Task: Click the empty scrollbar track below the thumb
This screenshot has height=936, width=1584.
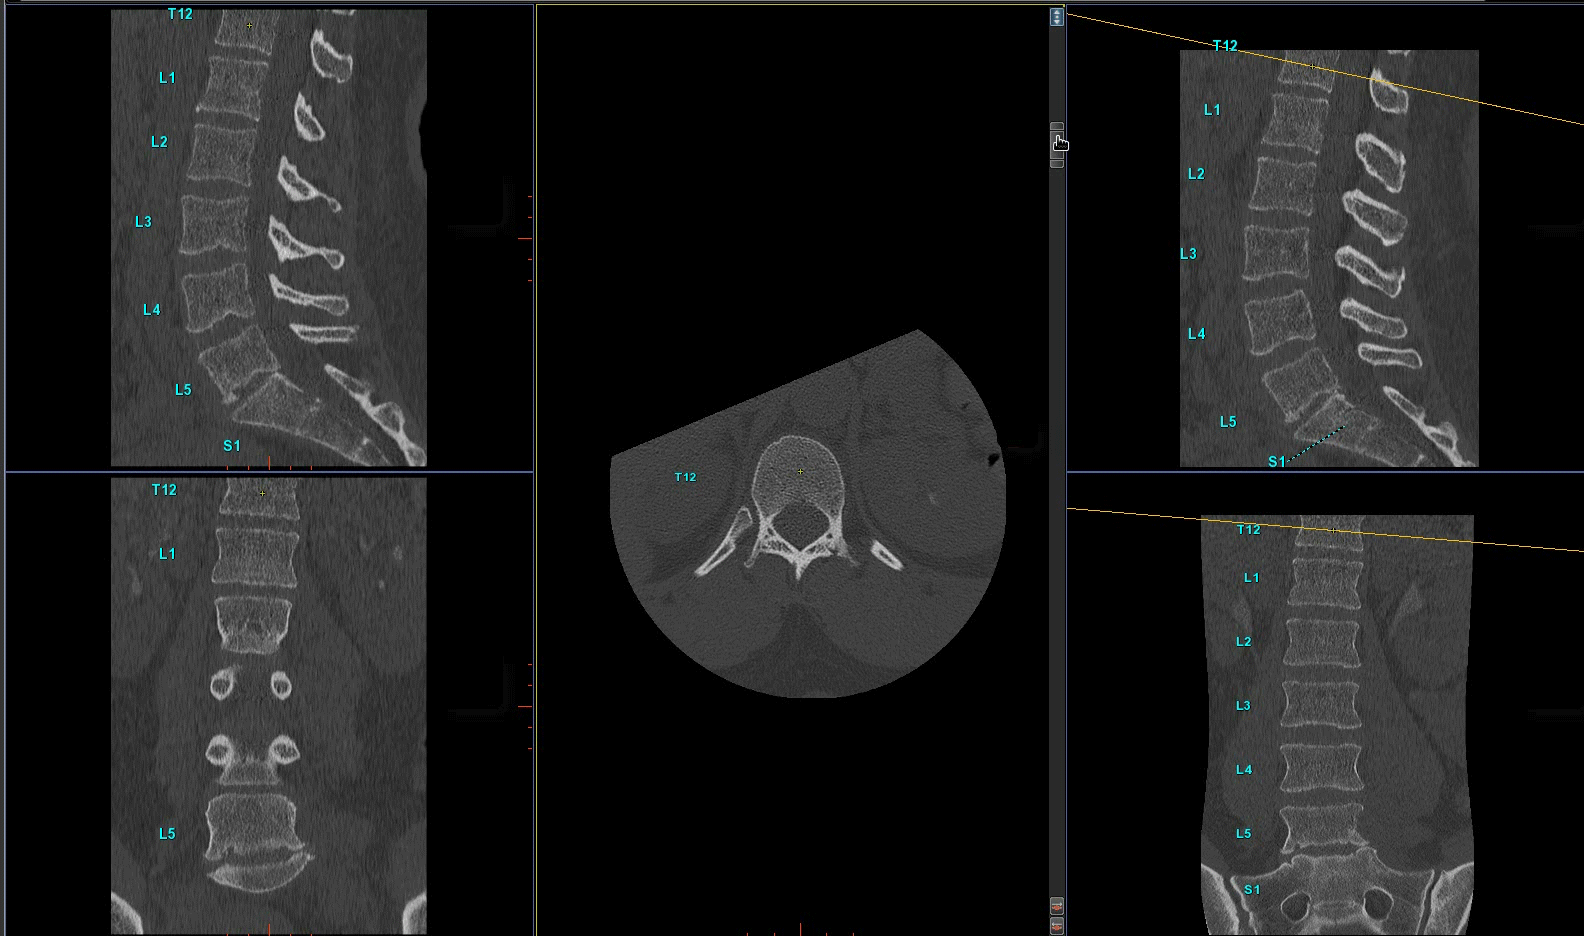Action: click(x=1057, y=530)
